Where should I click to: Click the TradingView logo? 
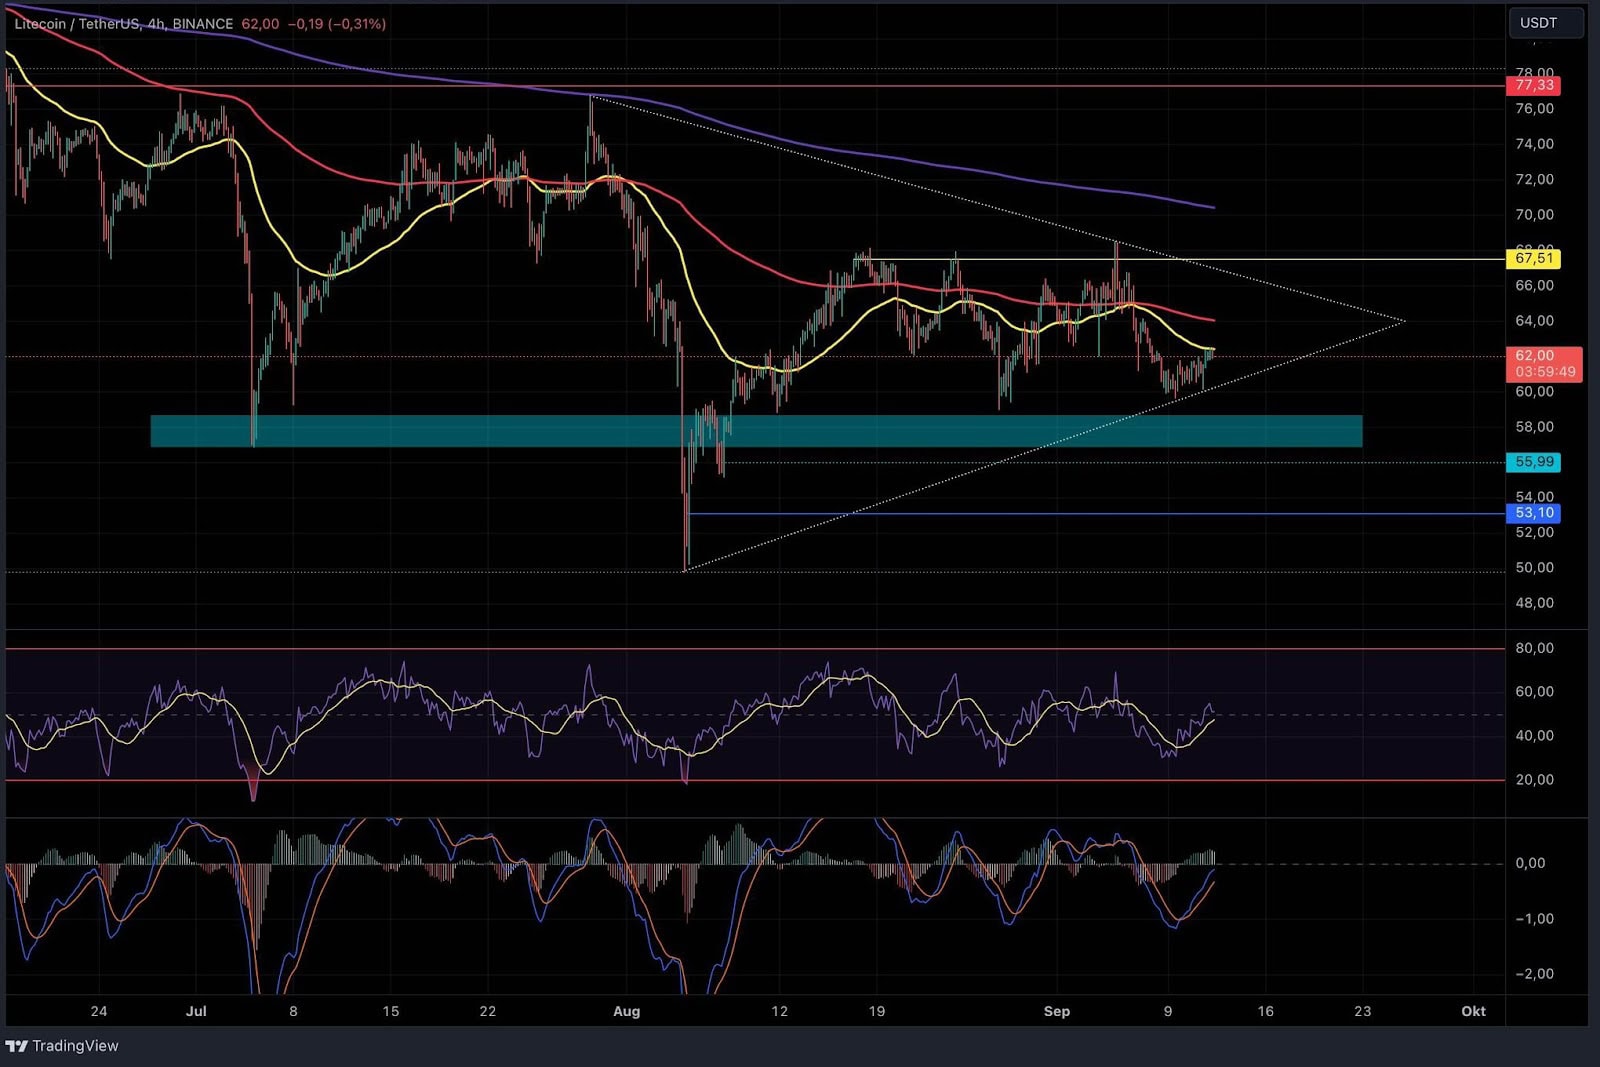[16, 1046]
